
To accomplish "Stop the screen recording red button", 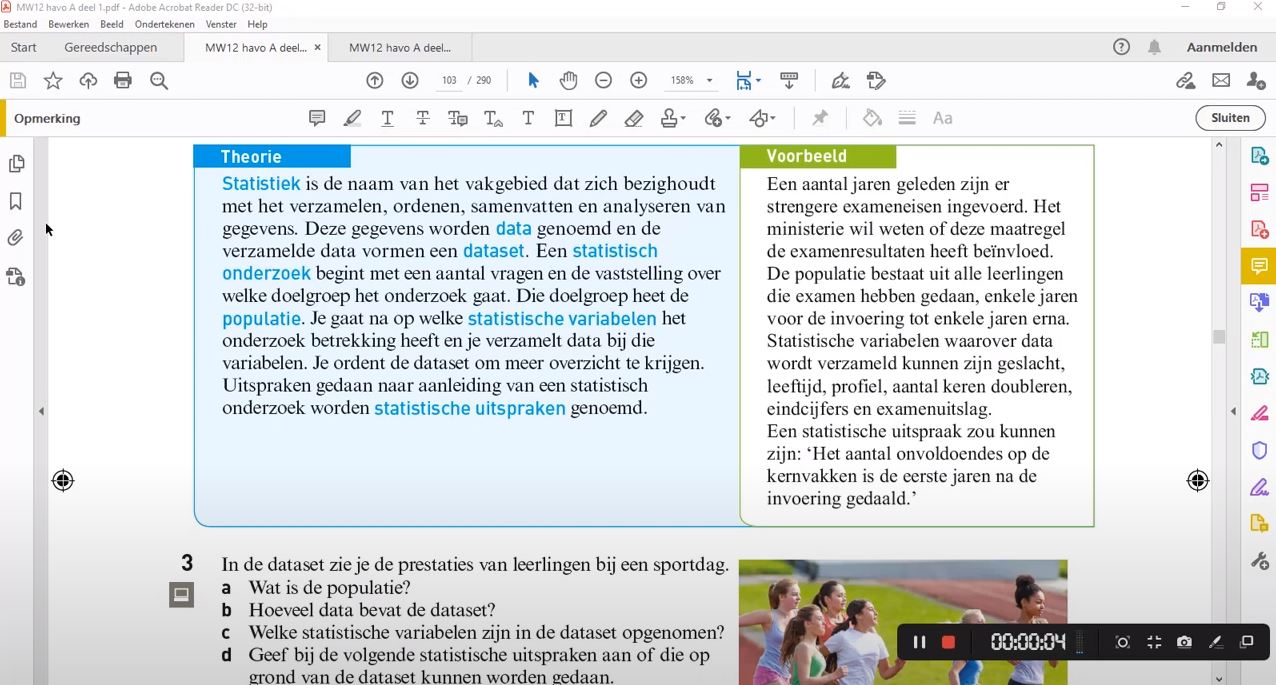I will [948, 642].
